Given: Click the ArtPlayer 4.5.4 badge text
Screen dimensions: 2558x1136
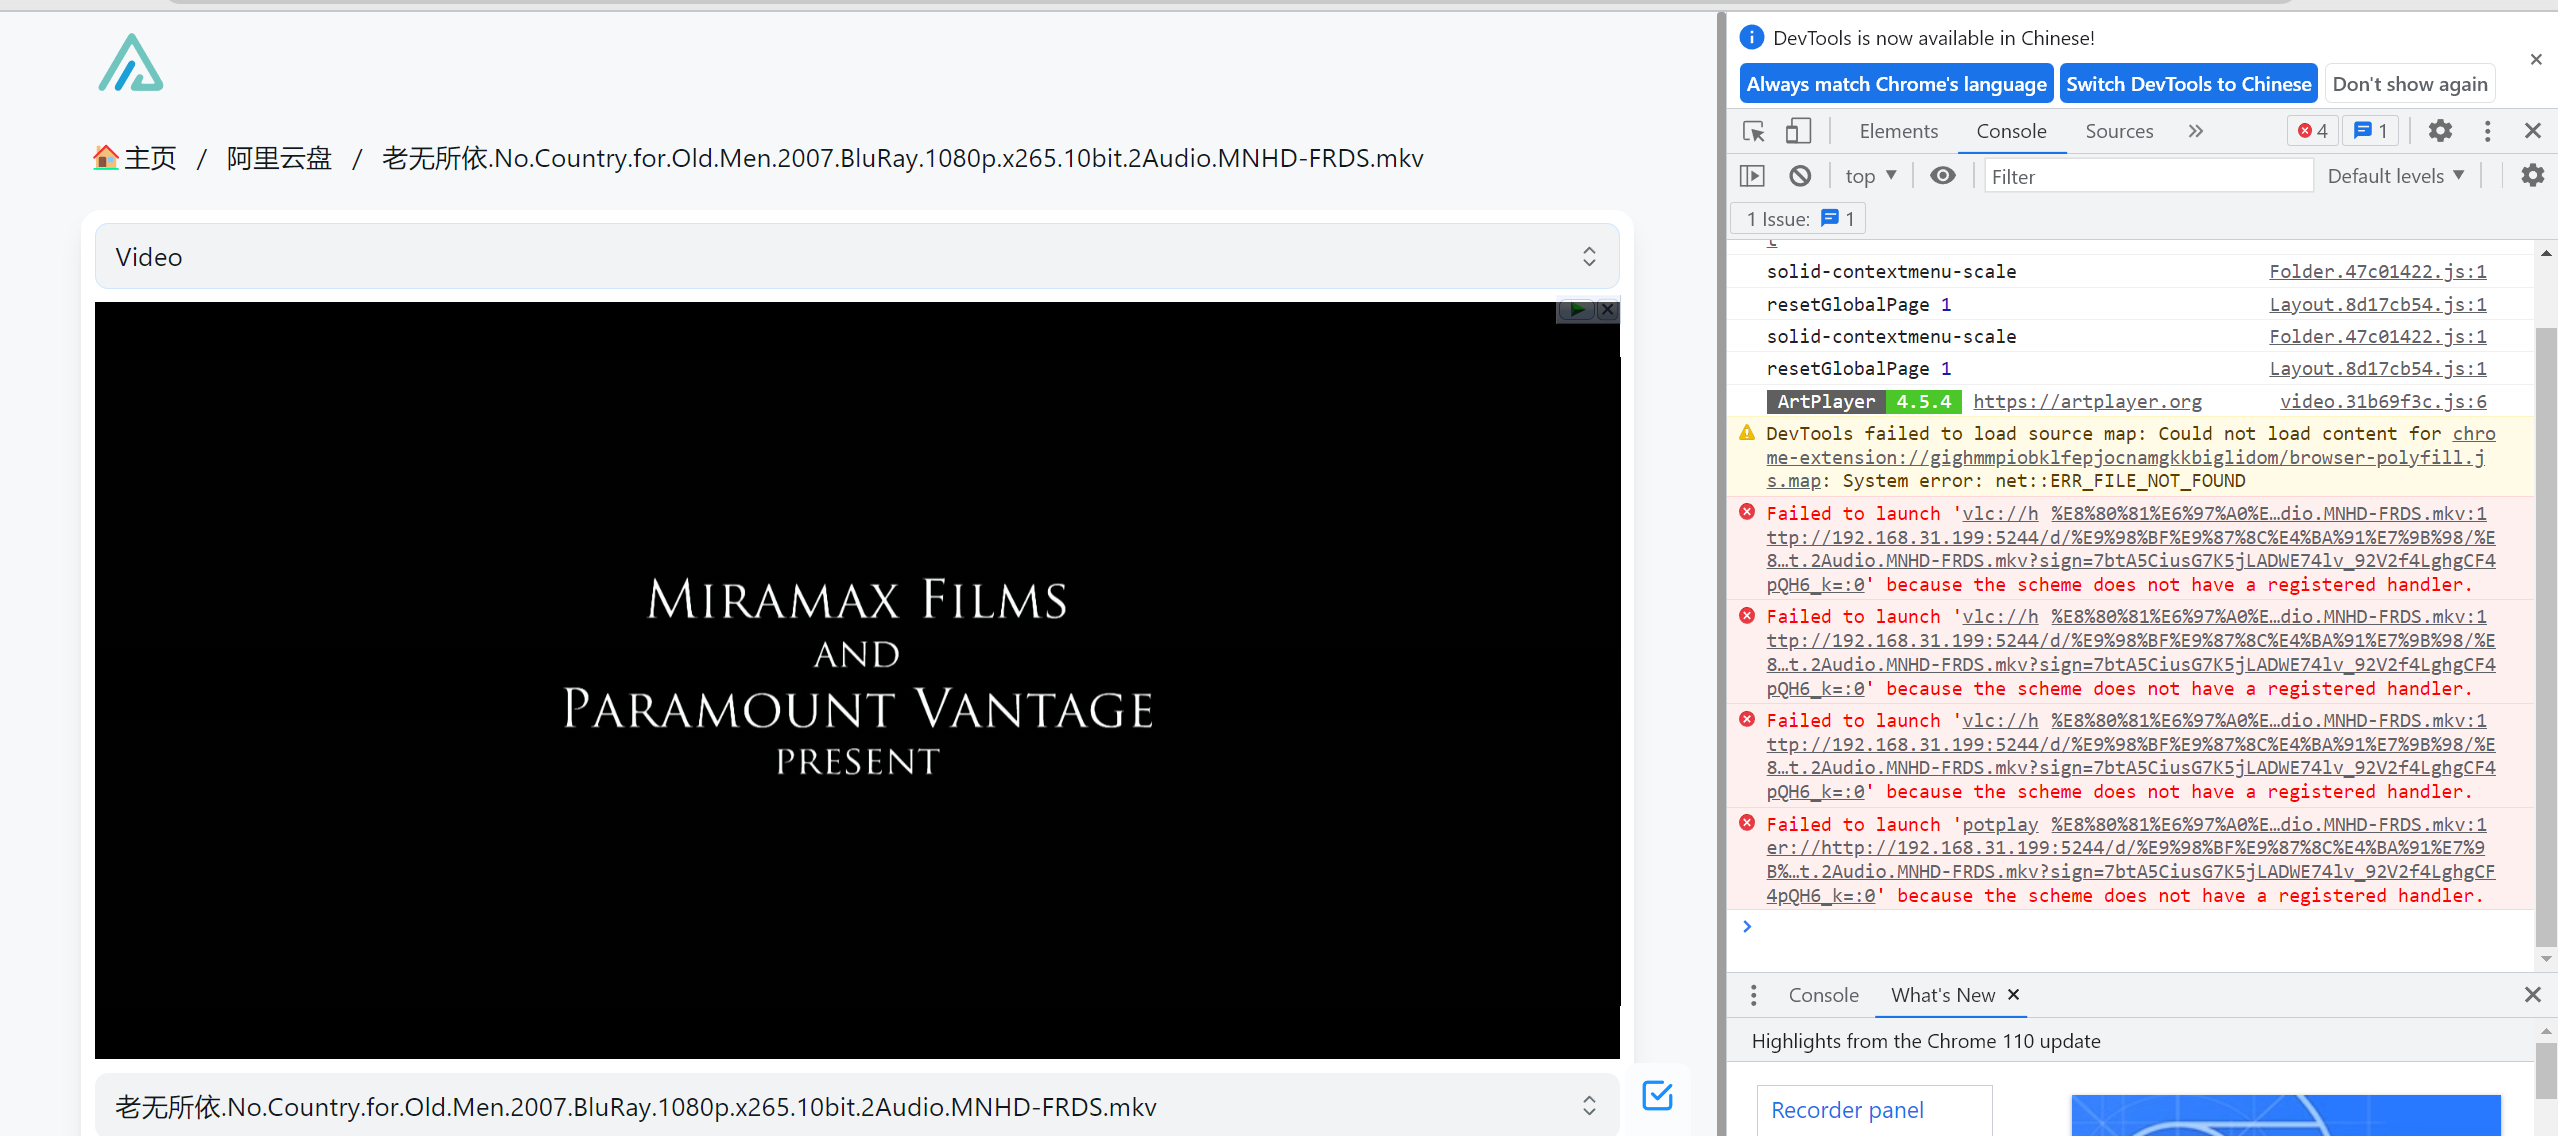Looking at the screenshot, I should click(x=1863, y=401).
